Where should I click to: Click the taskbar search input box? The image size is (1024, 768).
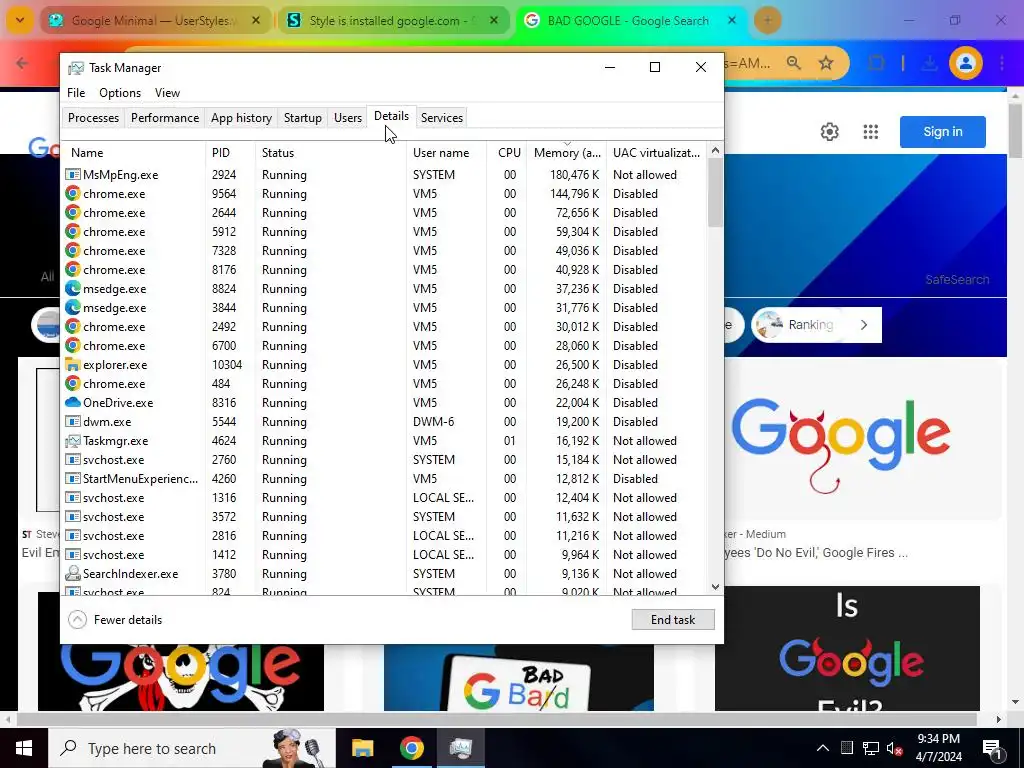click(x=192, y=748)
